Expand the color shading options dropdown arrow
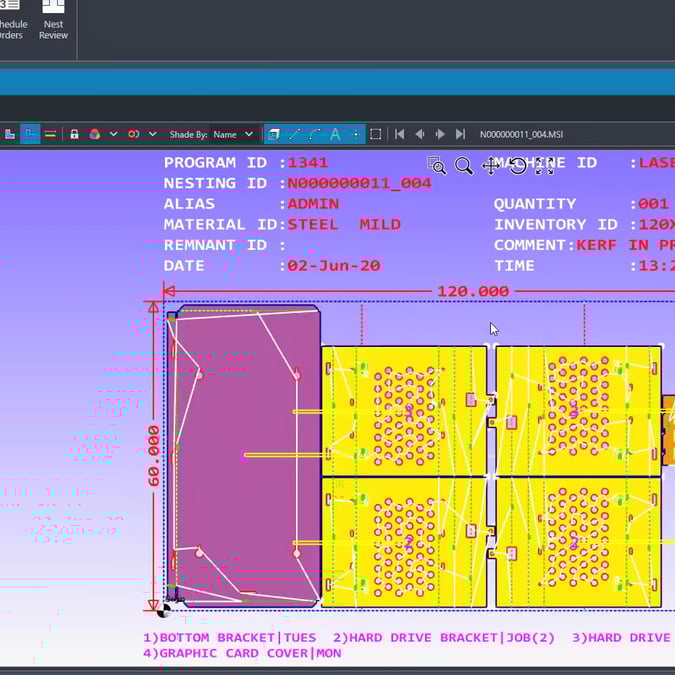This screenshot has height=675, width=675. pyautogui.click(x=114, y=134)
